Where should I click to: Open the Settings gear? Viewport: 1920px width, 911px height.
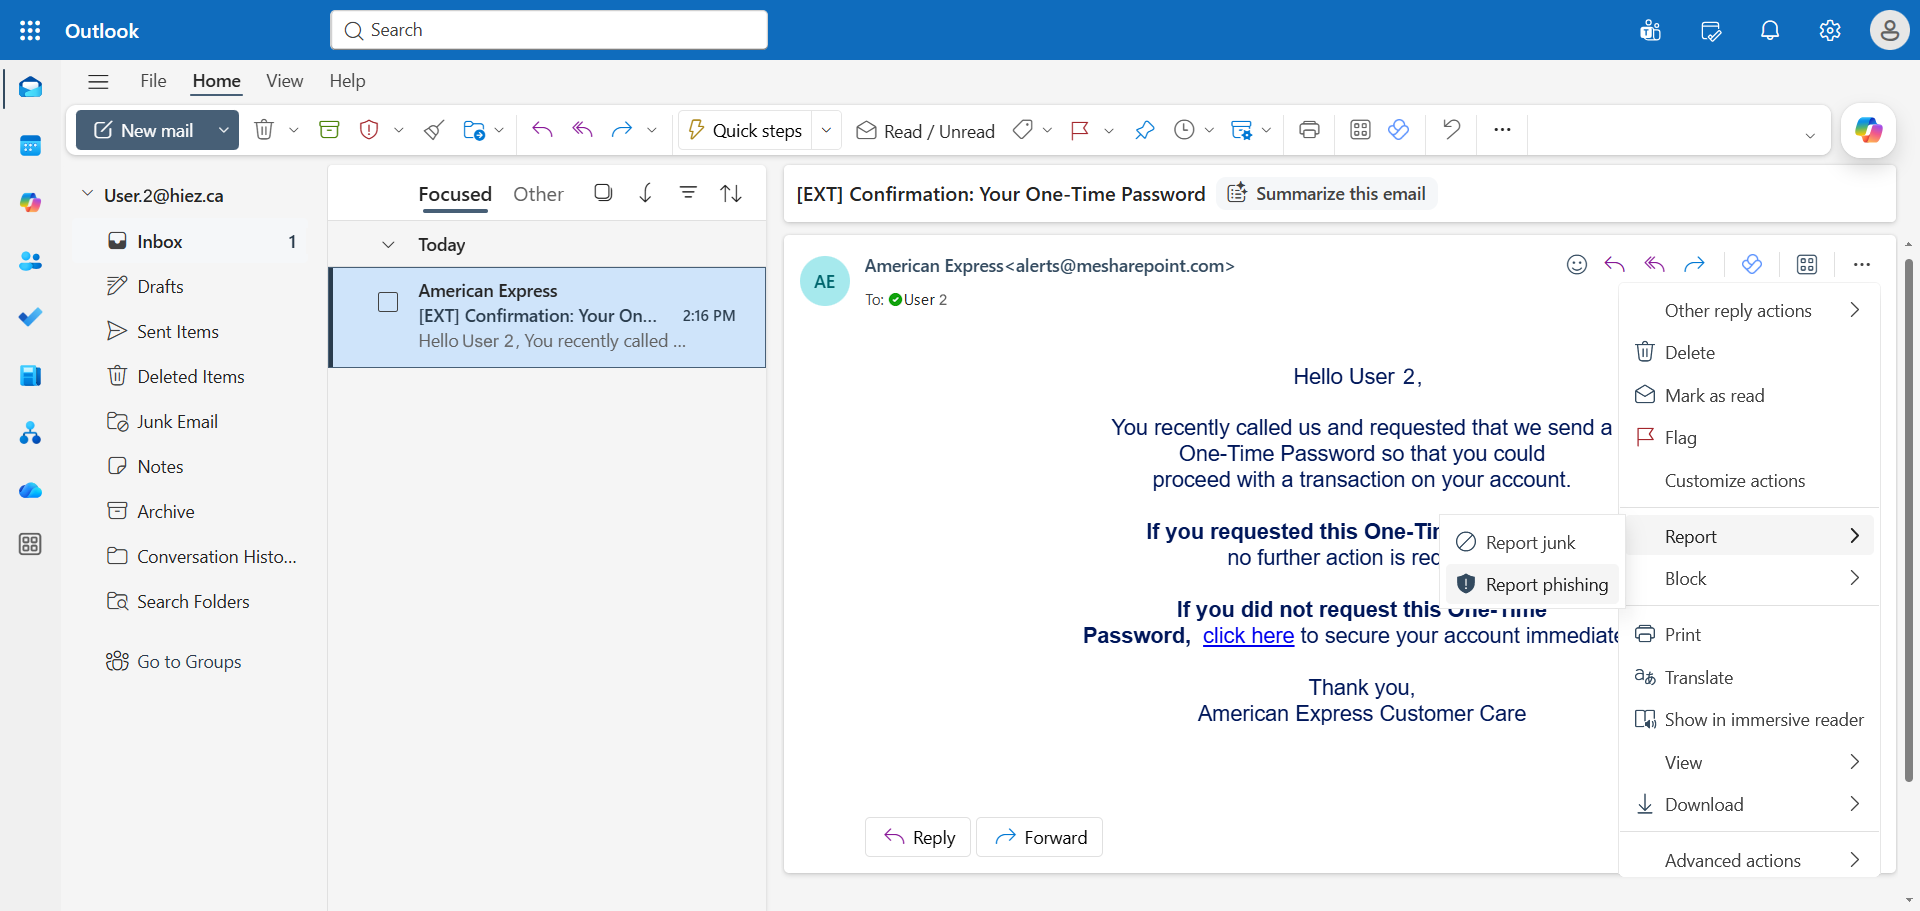[x=1830, y=30]
